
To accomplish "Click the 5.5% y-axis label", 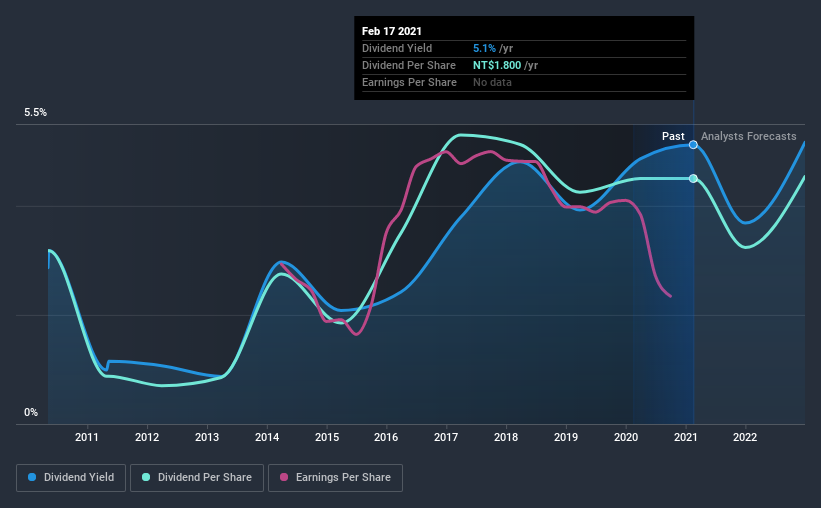I will click(x=35, y=113).
